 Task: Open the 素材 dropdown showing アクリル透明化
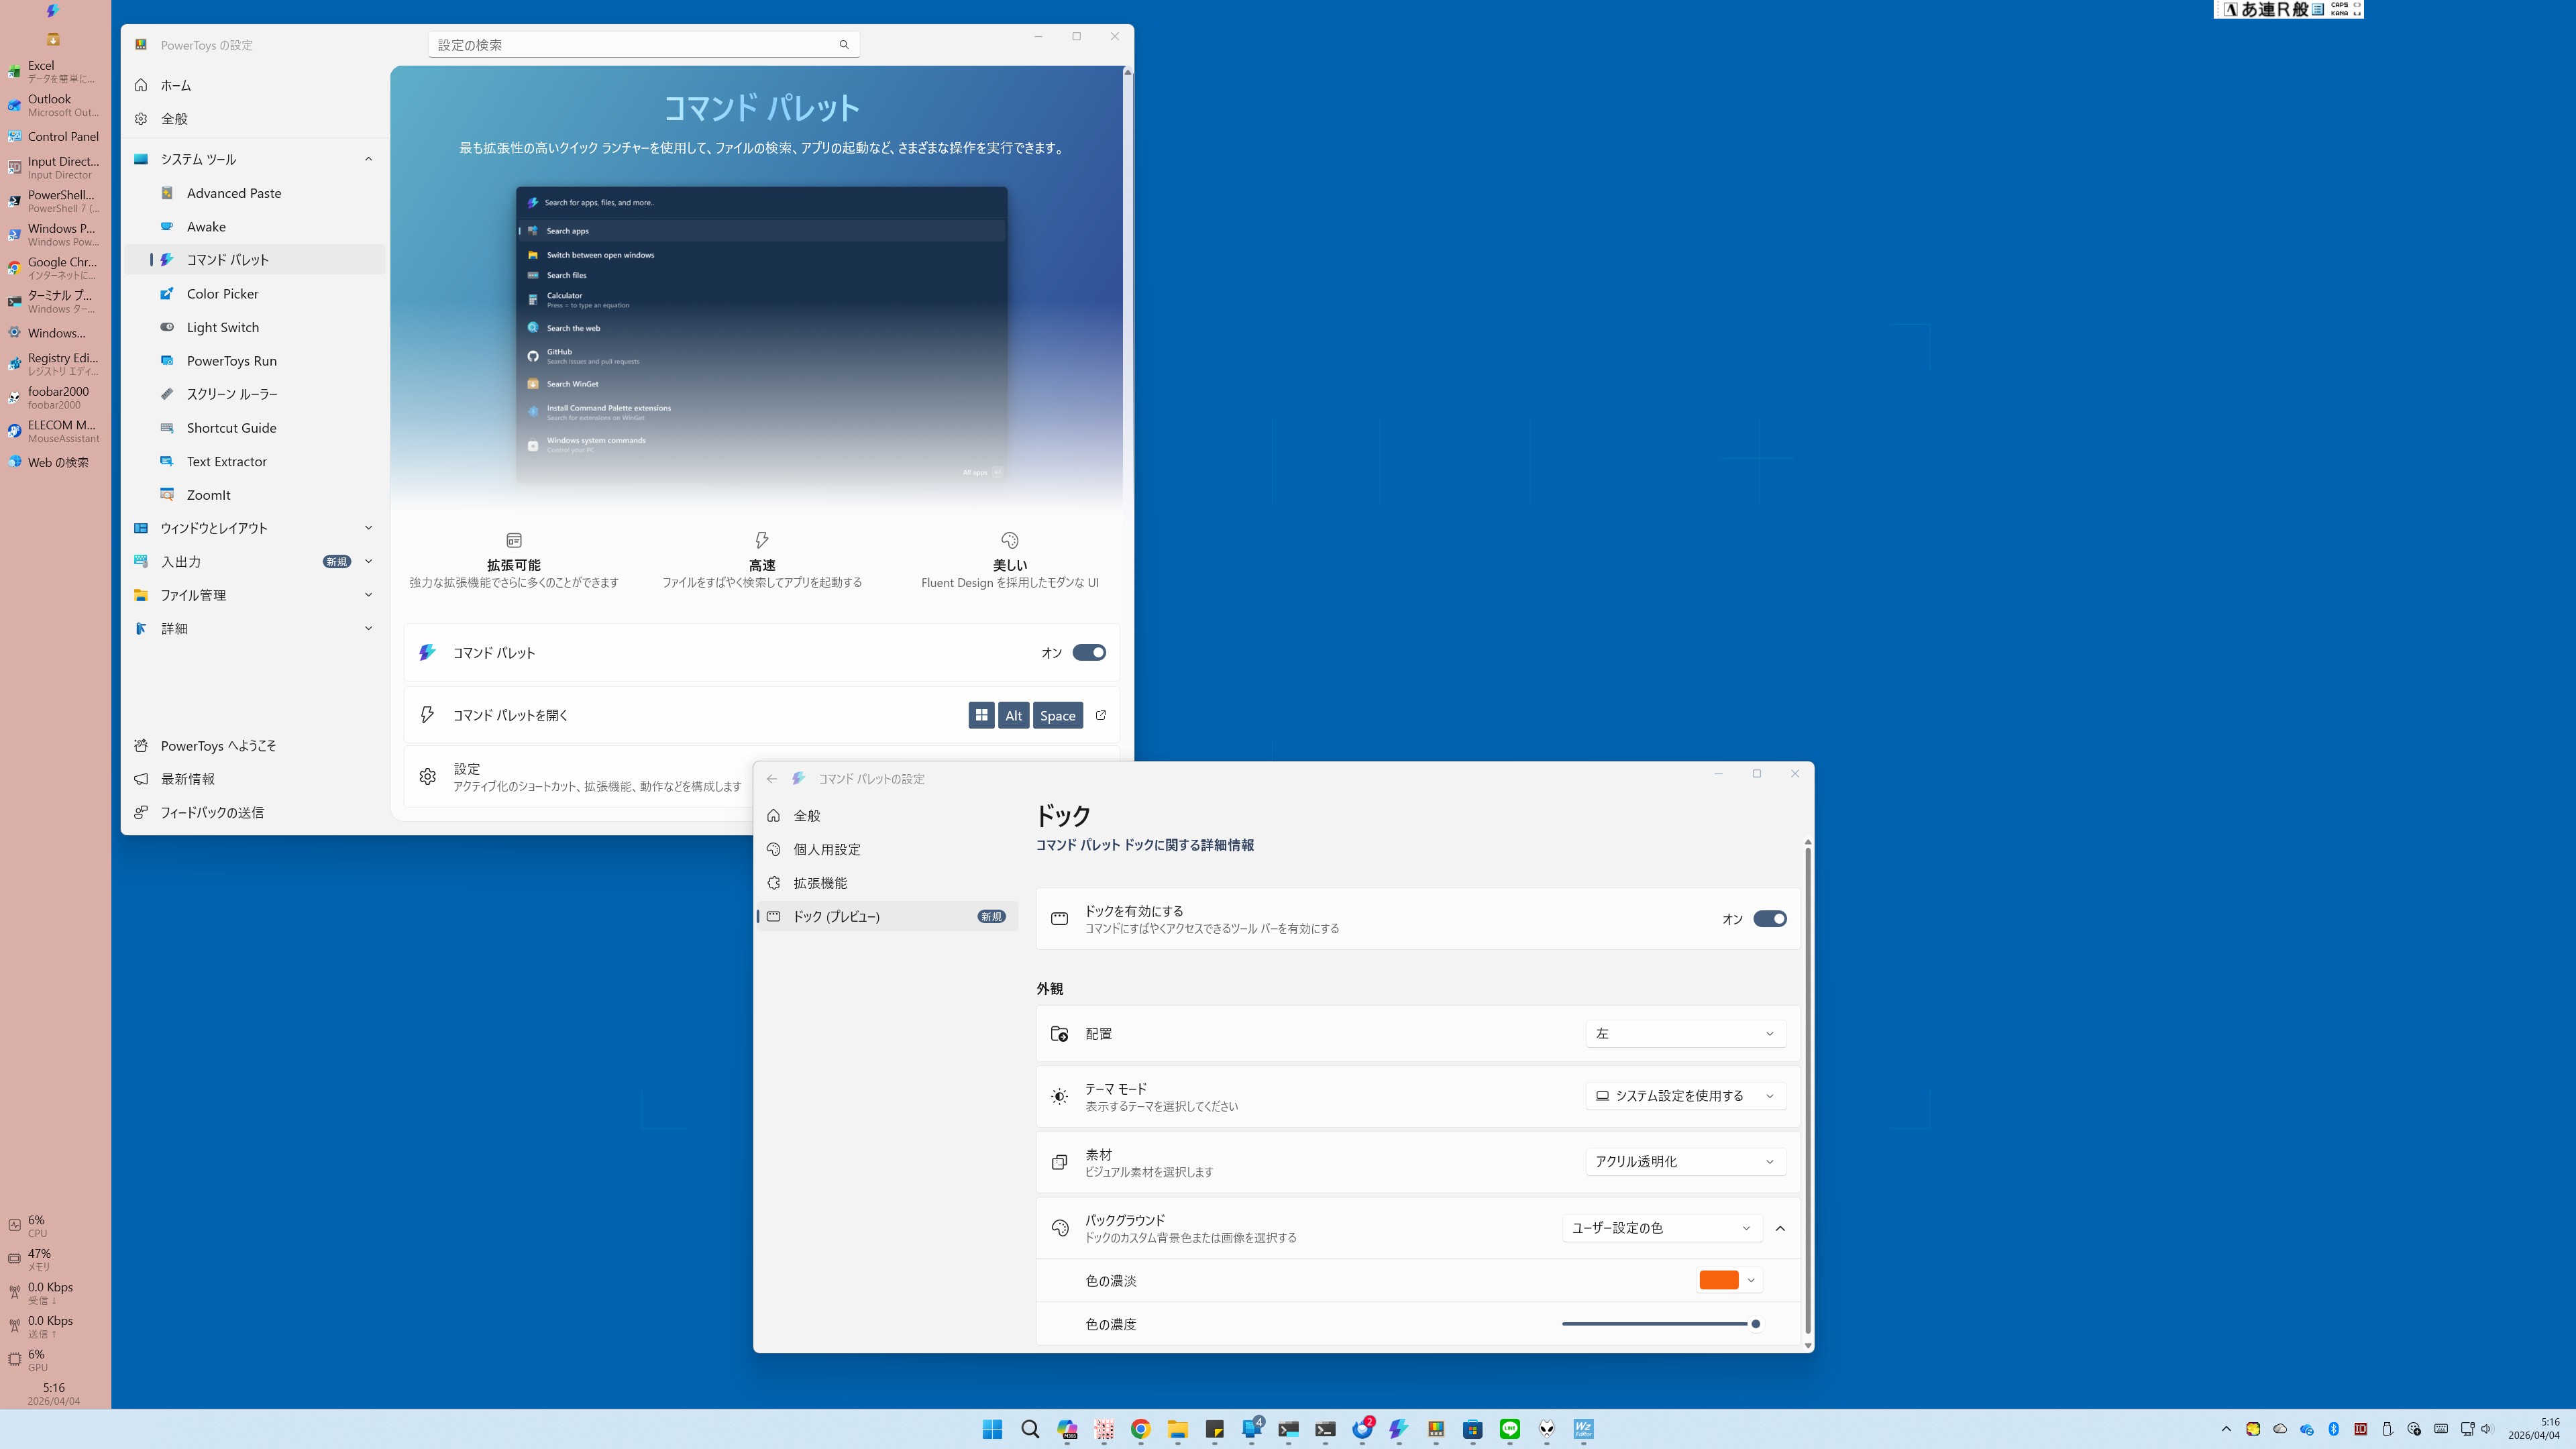pyautogui.click(x=1685, y=1162)
